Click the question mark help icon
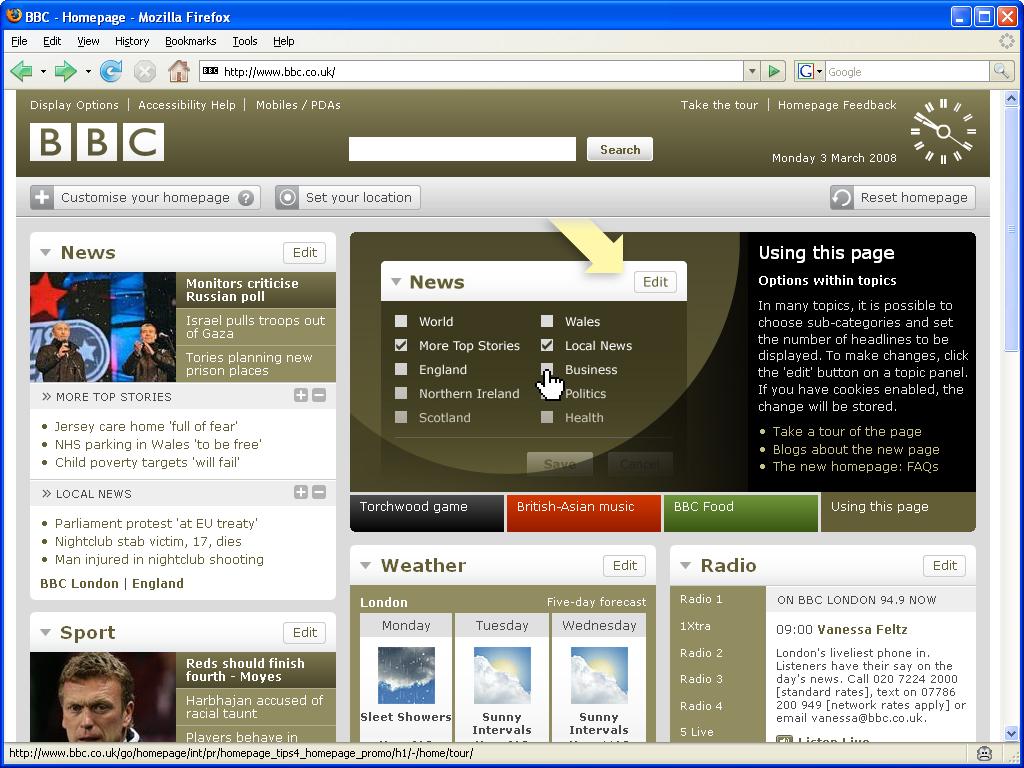The image size is (1024, 768). (x=246, y=198)
